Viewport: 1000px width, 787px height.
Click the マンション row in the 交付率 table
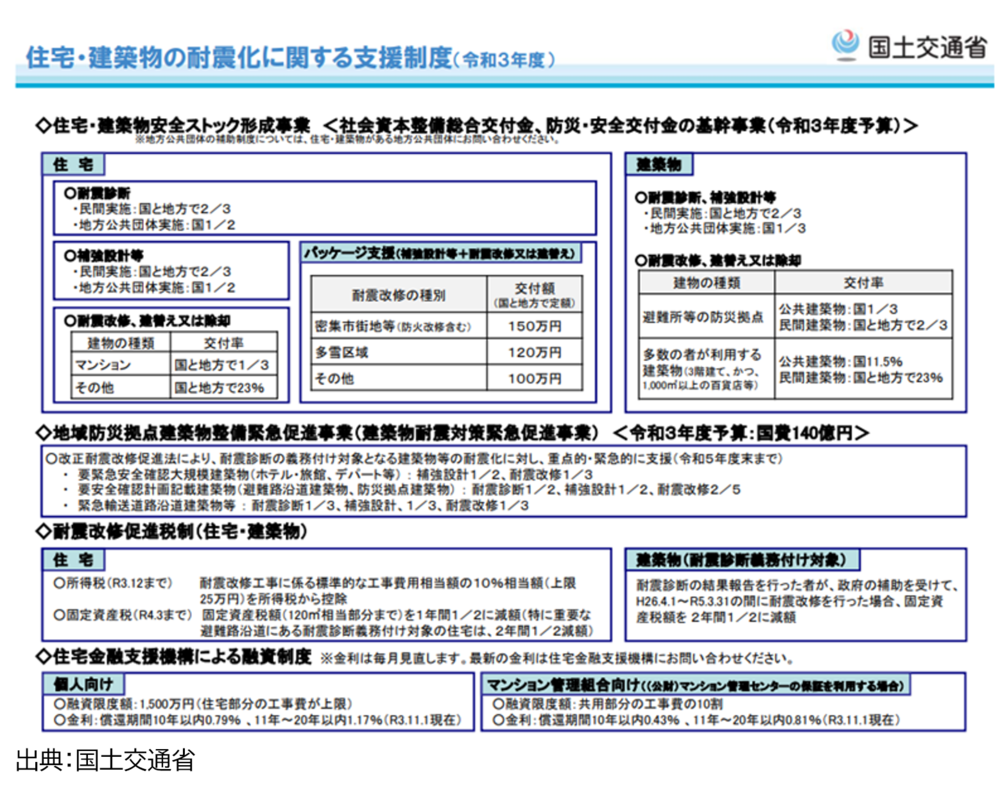[102, 365]
